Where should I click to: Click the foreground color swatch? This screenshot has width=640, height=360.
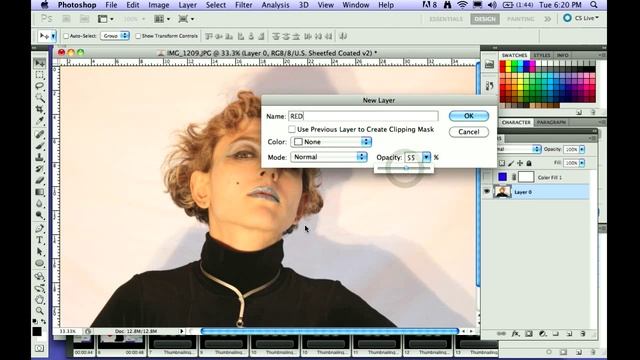(37, 331)
